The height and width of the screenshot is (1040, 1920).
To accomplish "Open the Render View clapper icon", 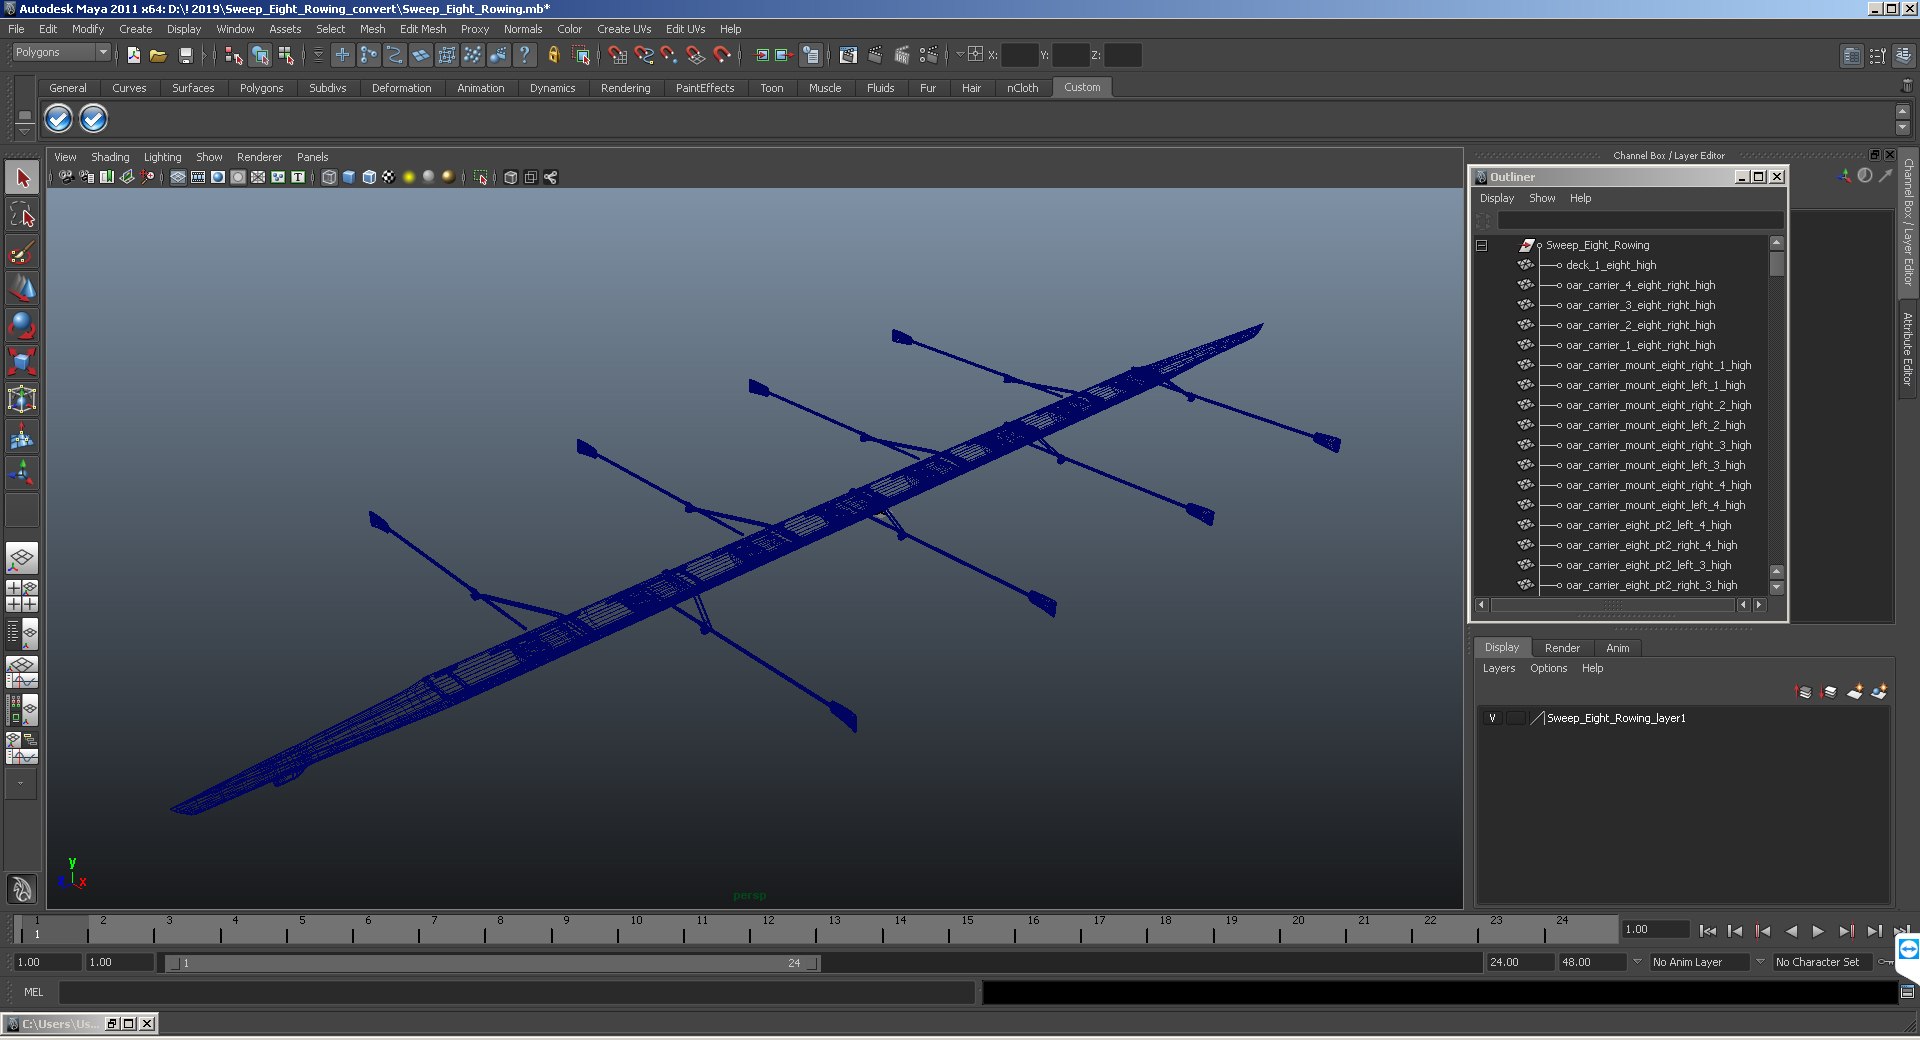I will pyautogui.click(x=849, y=55).
